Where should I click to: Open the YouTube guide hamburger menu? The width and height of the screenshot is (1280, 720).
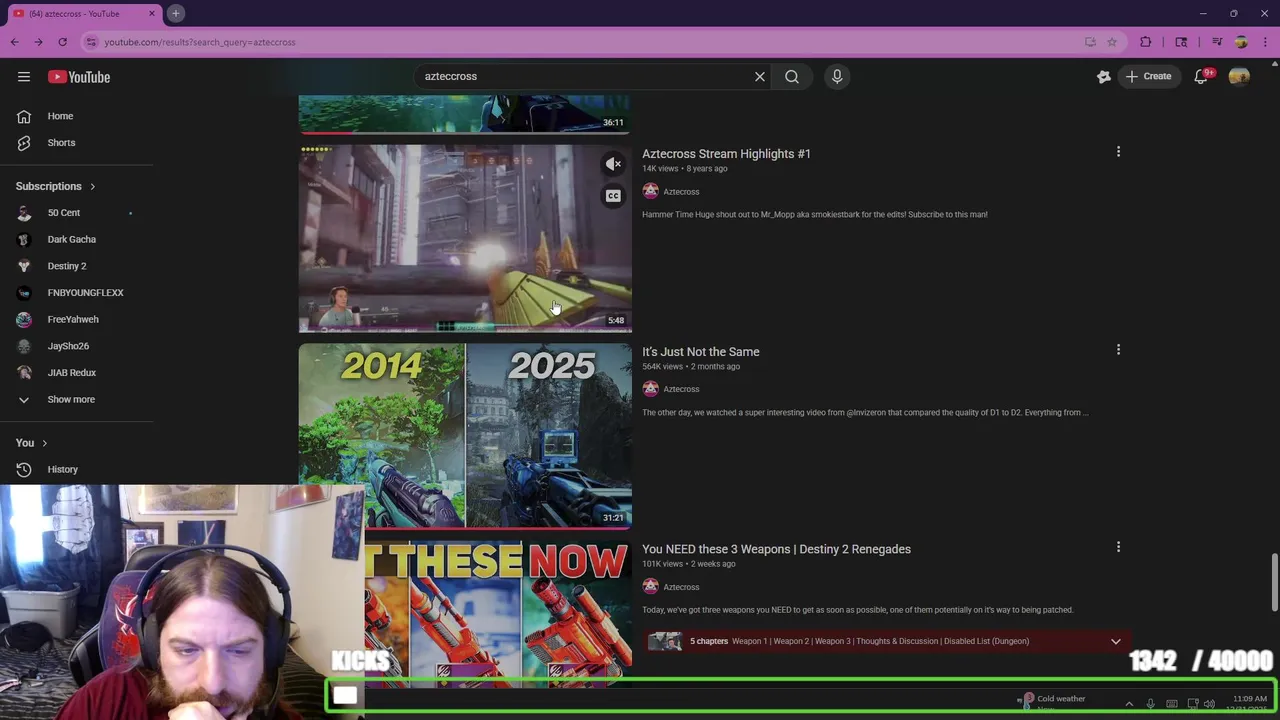tap(24, 77)
